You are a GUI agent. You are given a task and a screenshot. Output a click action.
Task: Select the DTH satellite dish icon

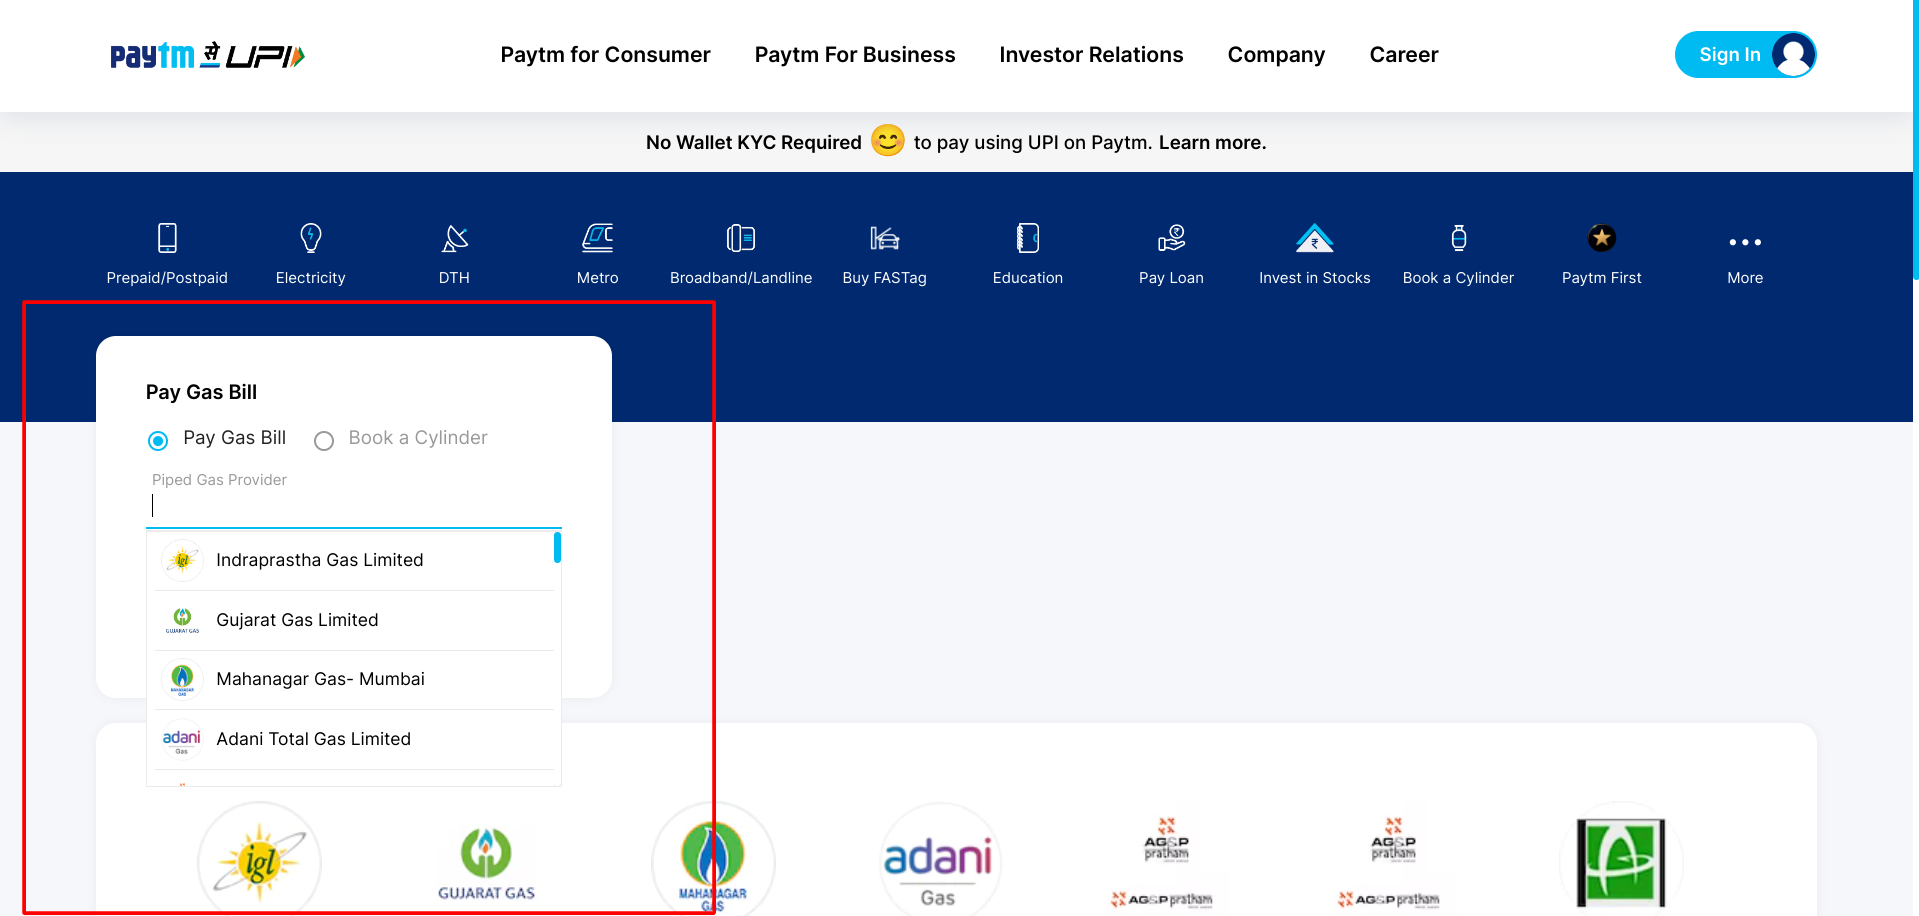tap(454, 238)
